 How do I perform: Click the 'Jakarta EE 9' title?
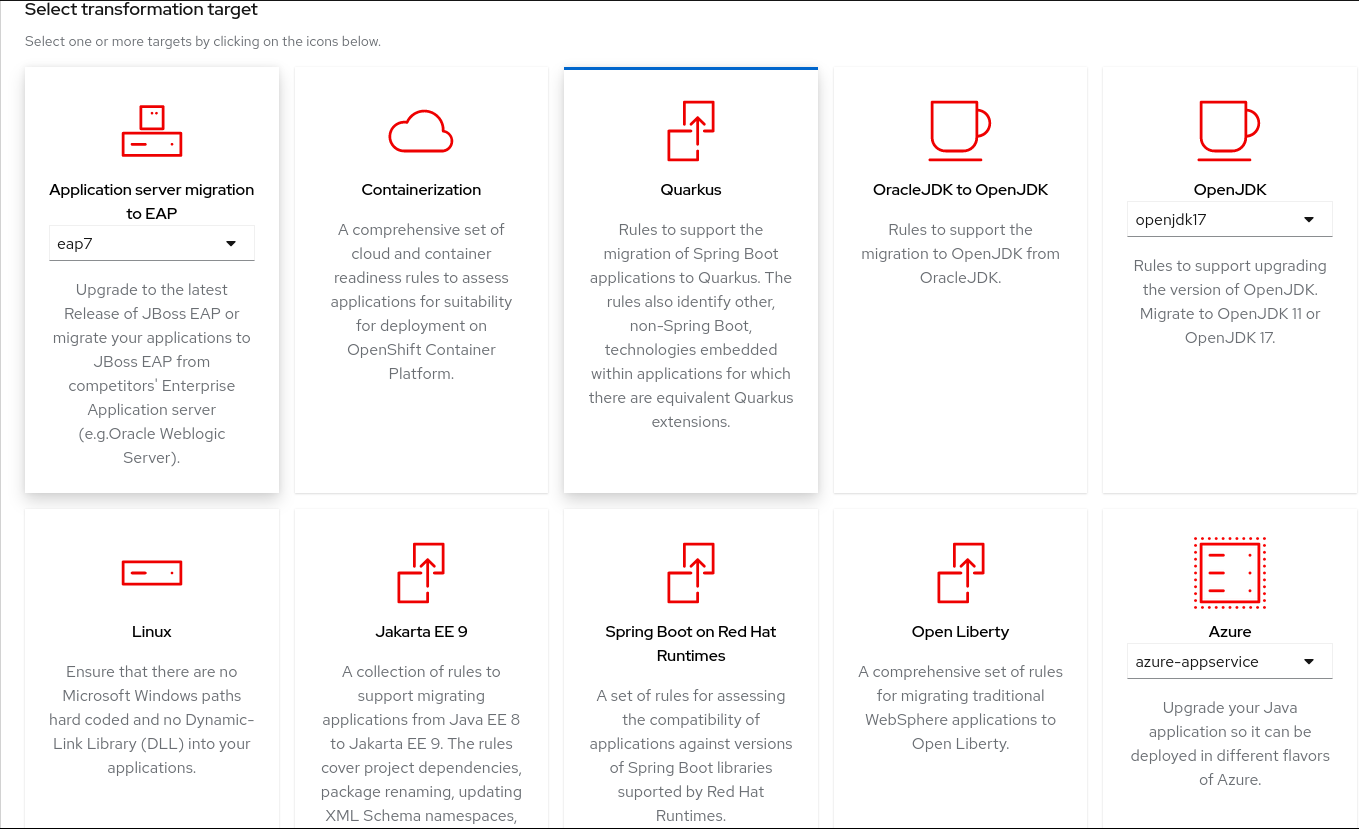pyautogui.click(x=421, y=631)
